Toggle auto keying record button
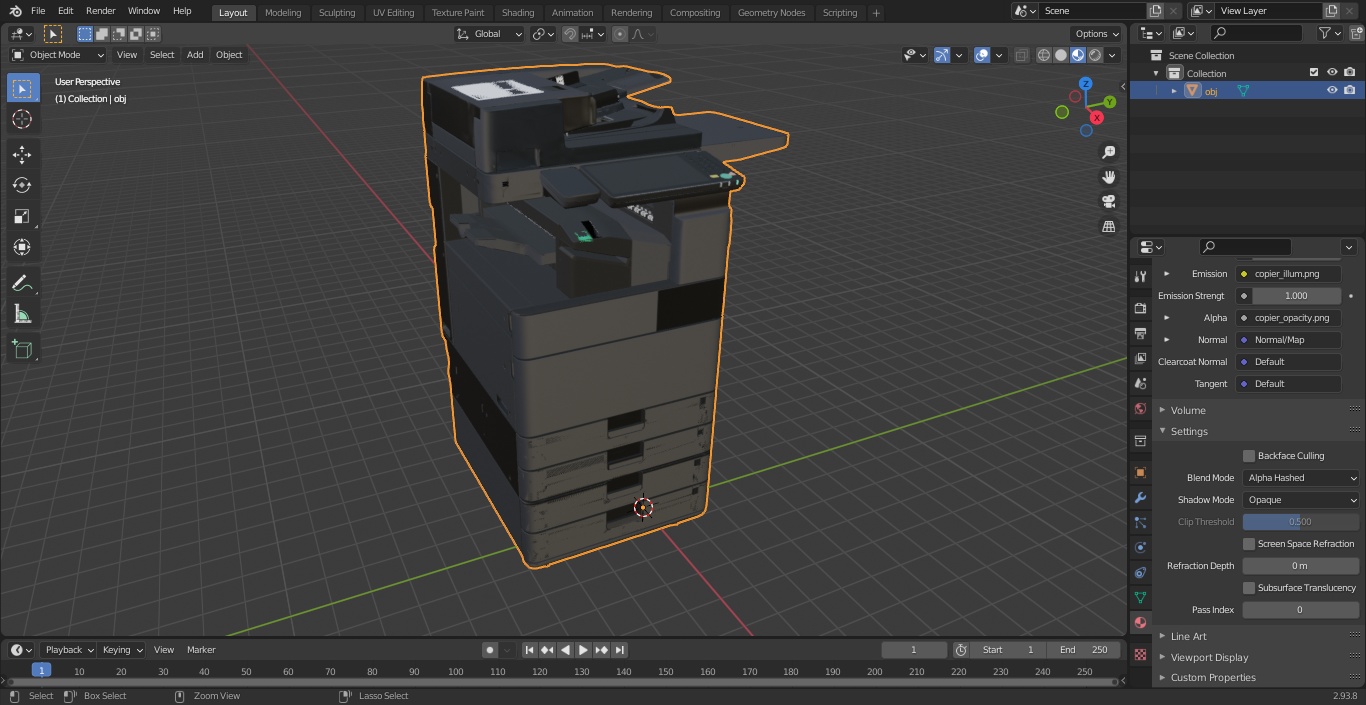This screenshot has height=705, width=1366. coord(490,650)
